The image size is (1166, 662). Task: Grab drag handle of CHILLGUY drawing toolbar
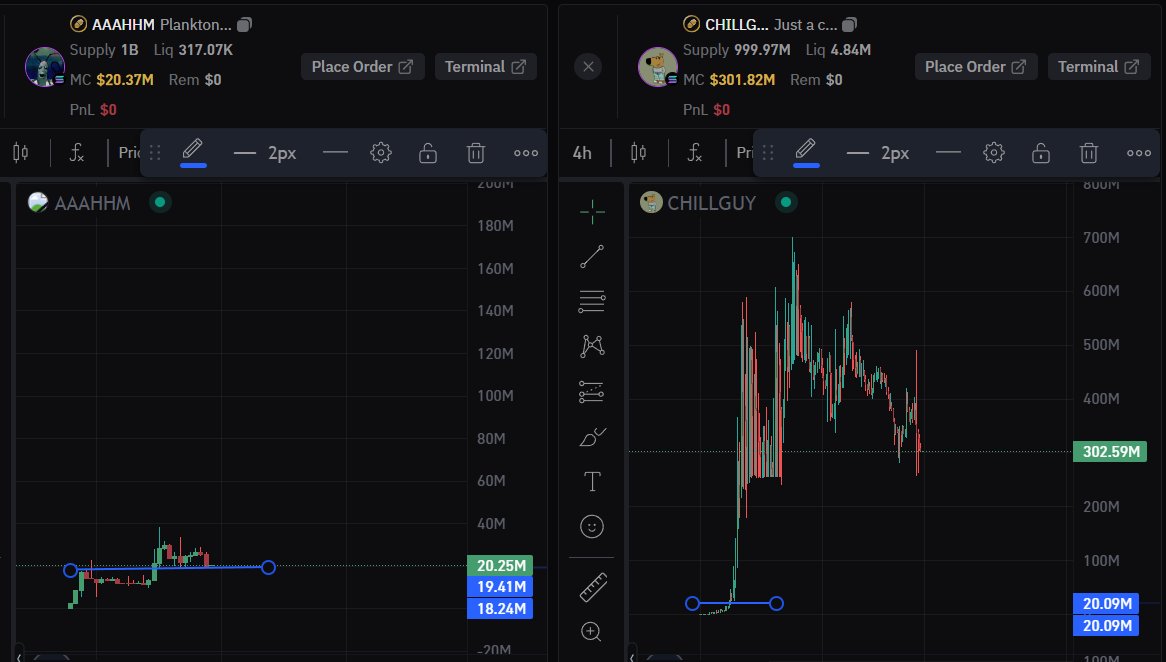(768, 152)
